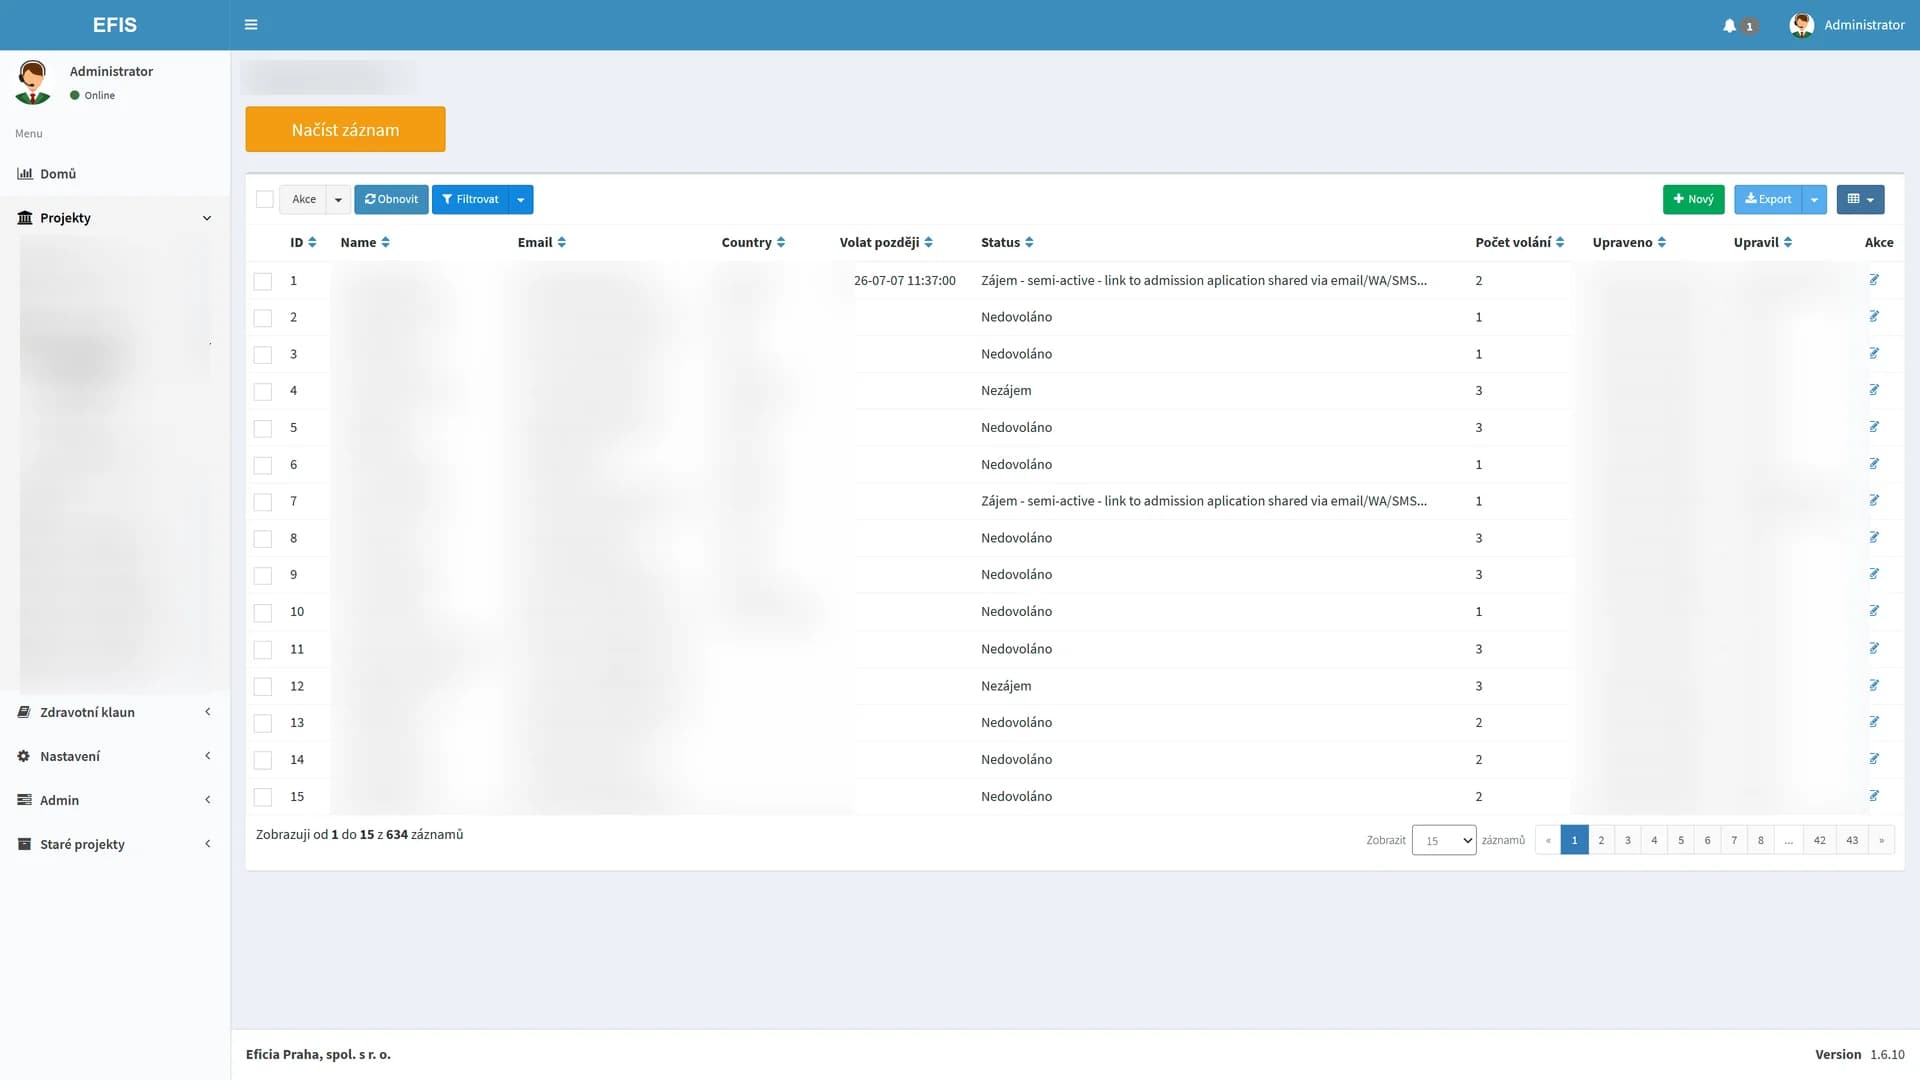This screenshot has width=1920, height=1080.
Task: Open the notifications bell icon
Action: 1729,26
